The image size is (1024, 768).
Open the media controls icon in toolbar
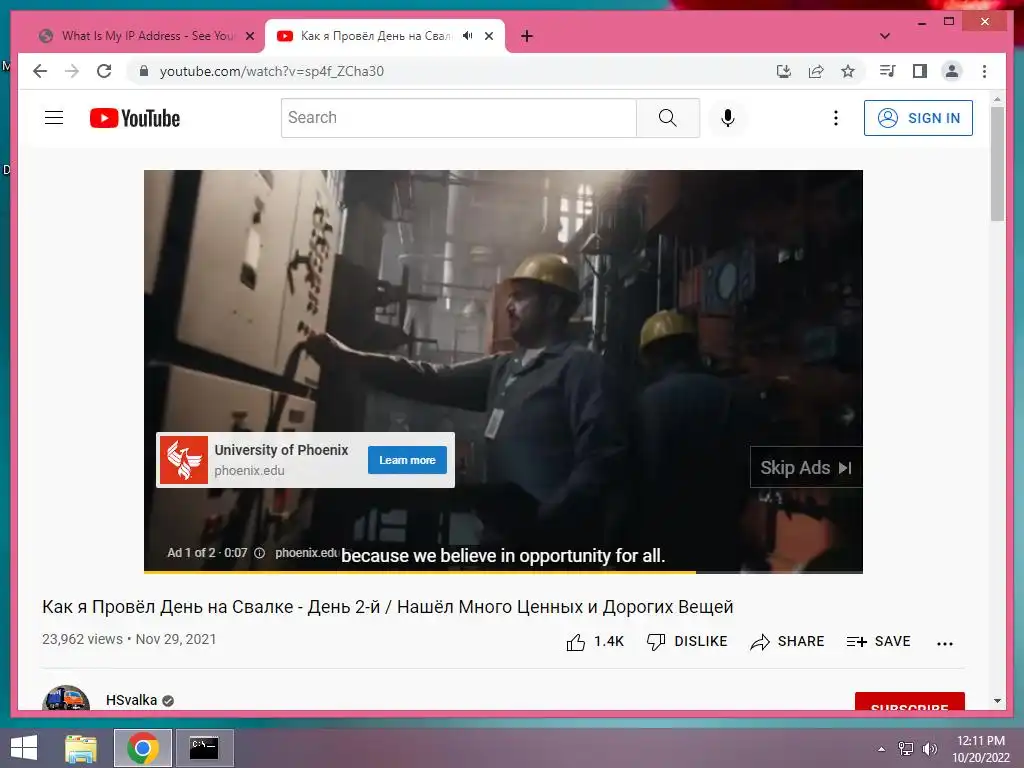[887, 71]
